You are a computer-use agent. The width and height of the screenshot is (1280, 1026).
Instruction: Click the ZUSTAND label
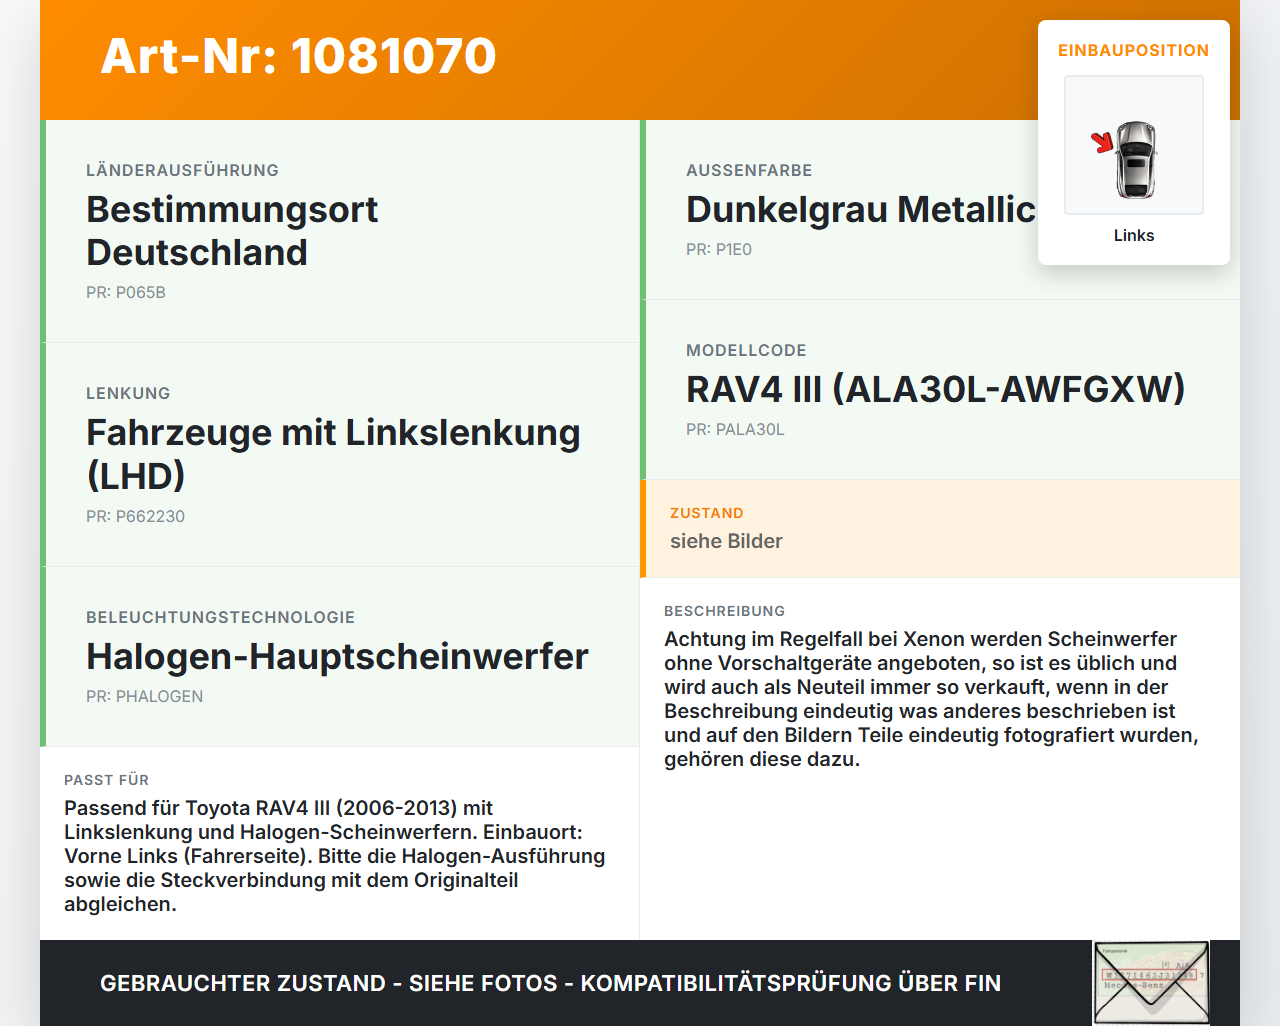pos(707,513)
